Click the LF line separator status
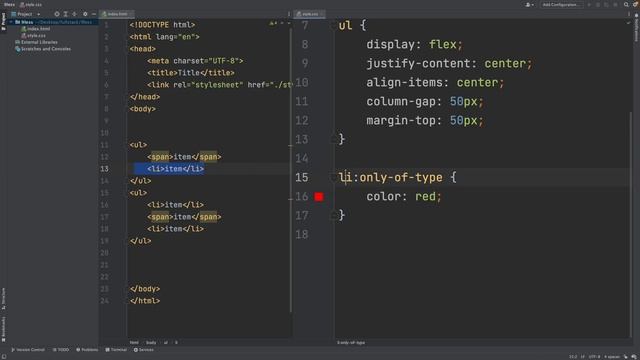The height and width of the screenshot is (360, 640). 583,356
